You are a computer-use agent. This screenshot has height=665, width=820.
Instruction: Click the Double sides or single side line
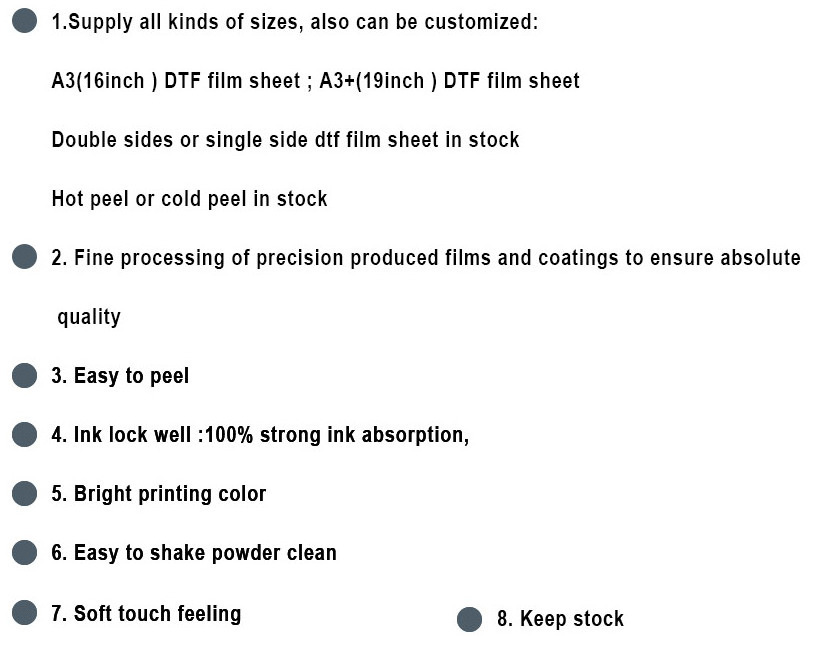coord(285,140)
